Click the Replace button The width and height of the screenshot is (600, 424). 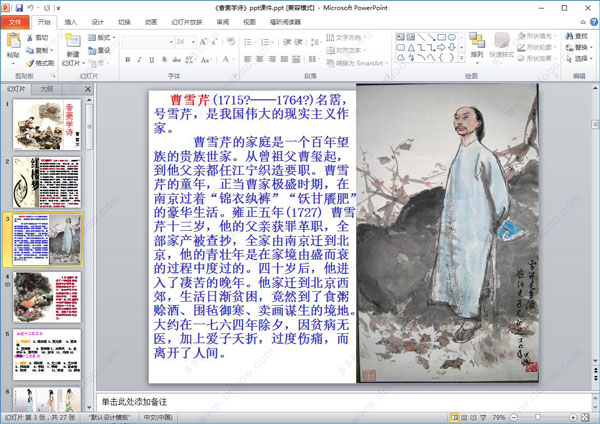pos(579,47)
